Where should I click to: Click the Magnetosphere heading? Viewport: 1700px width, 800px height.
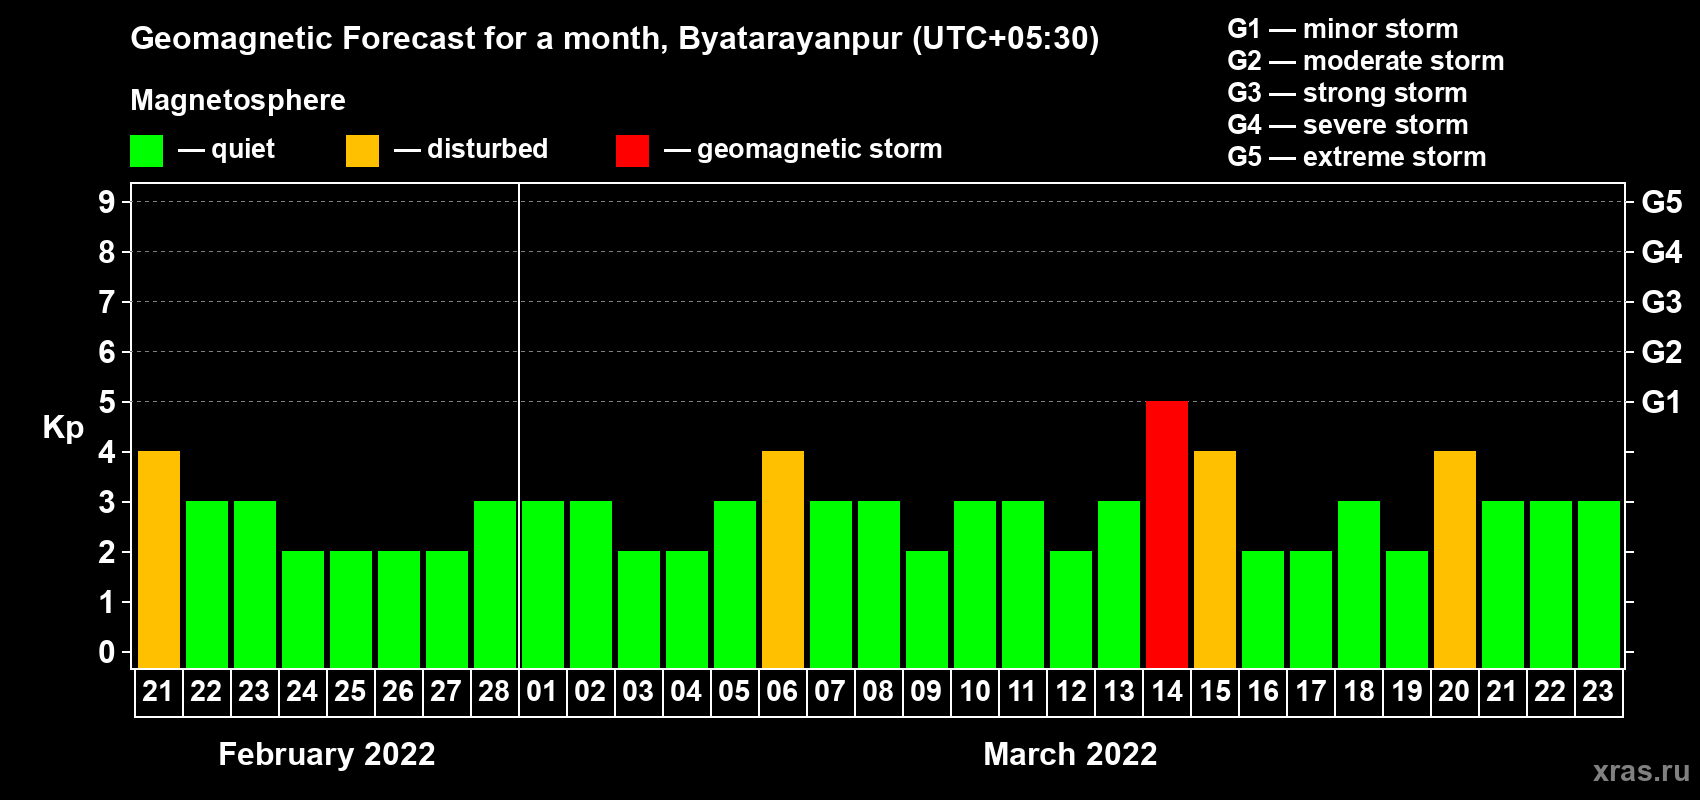[x=238, y=100]
